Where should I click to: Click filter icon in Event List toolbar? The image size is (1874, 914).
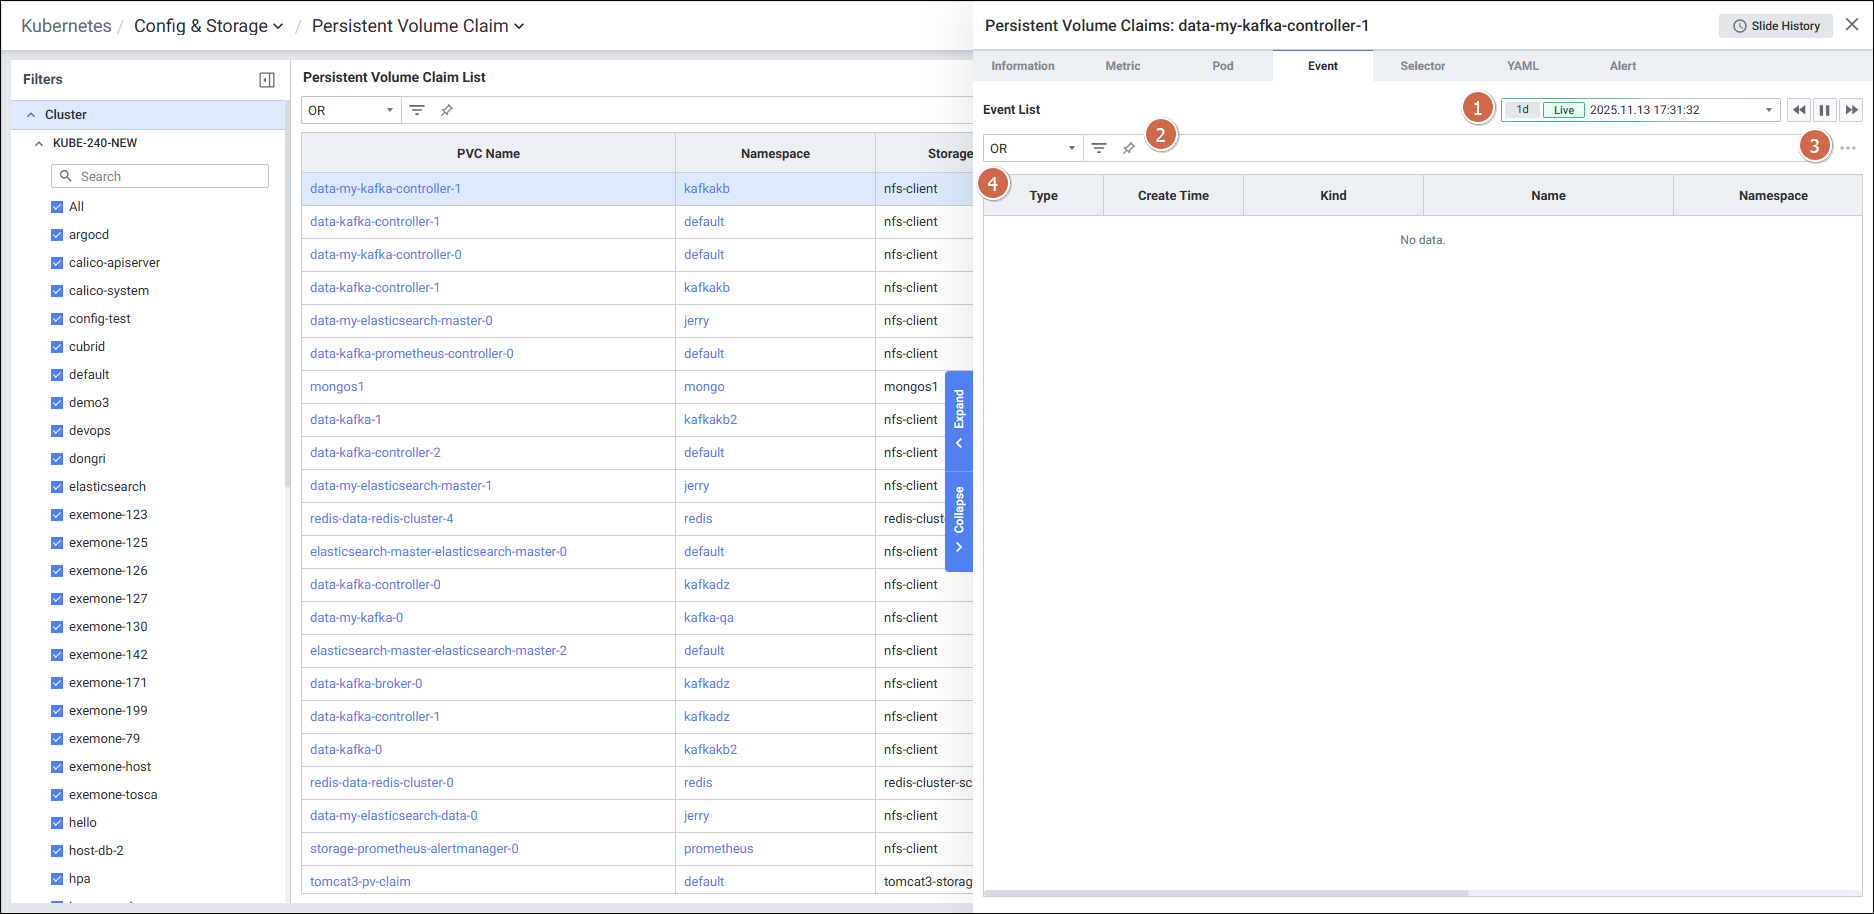[x=1099, y=148]
